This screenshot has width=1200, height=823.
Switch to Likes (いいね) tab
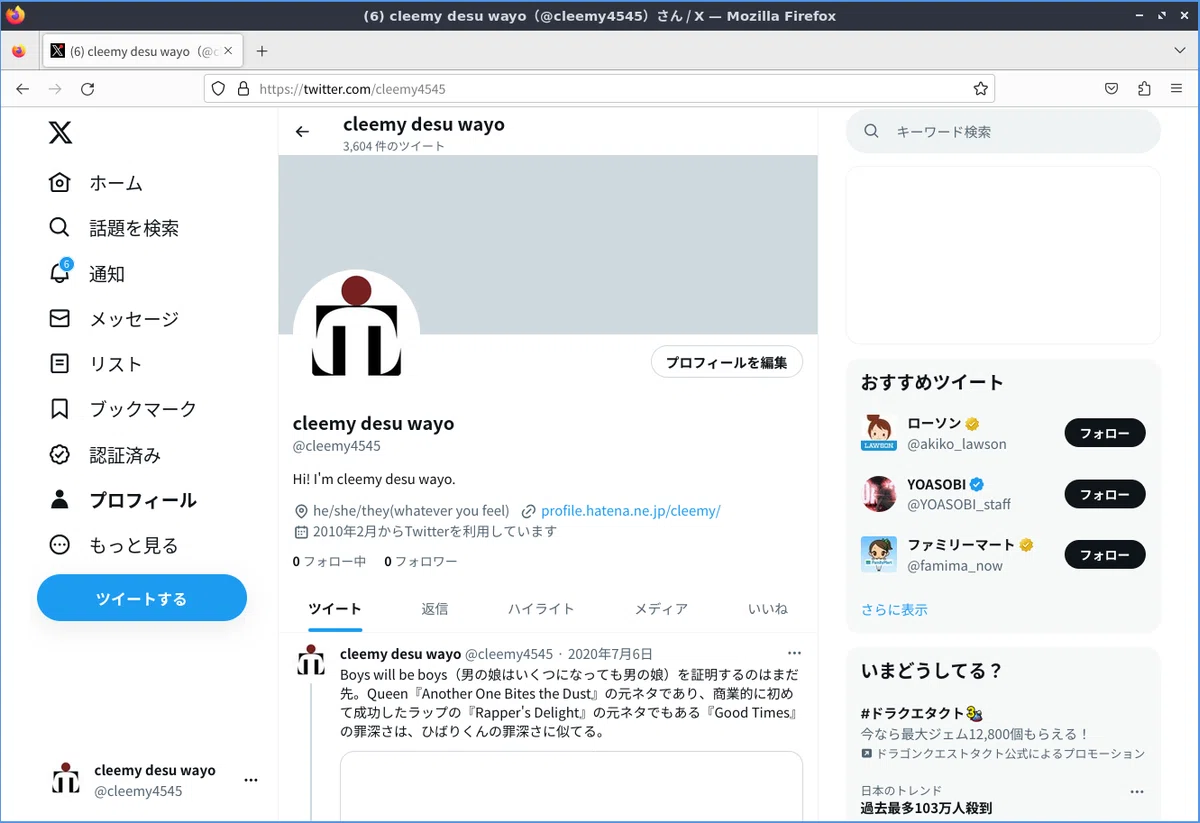768,608
